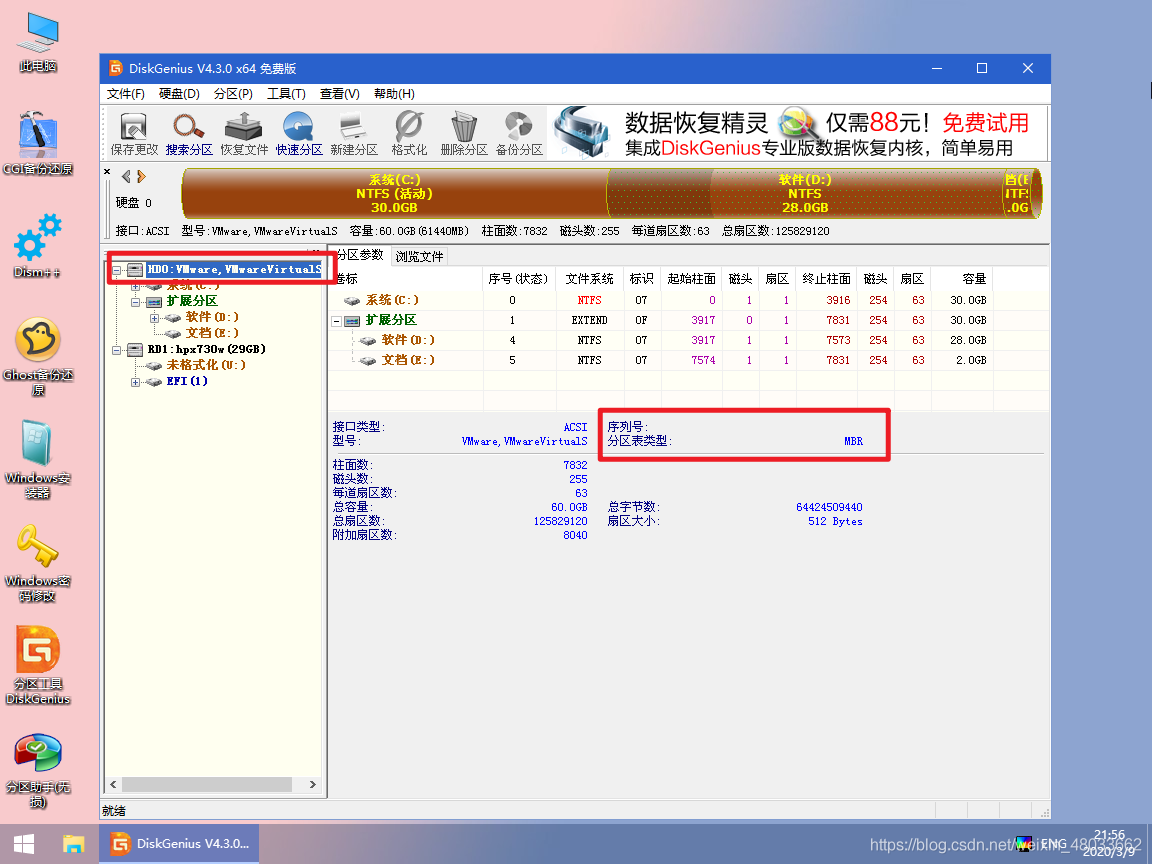Select the 软件(D:) row in partition table
Image resolution: width=1152 pixels, height=864 pixels.
(x=661, y=340)
